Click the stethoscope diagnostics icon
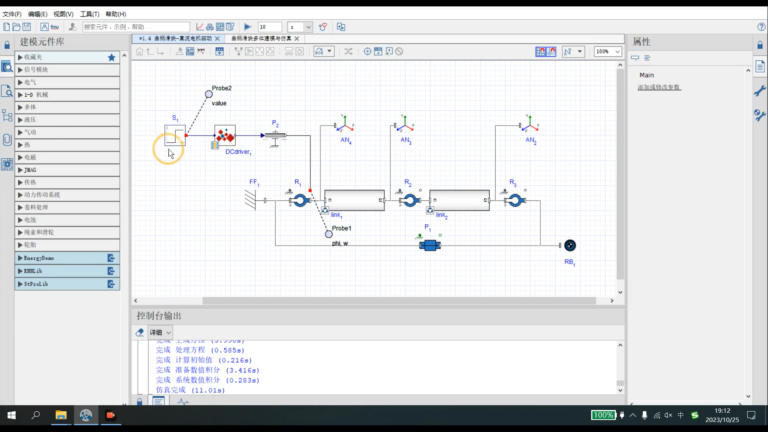 pyautogui.click(x=323, y=27)
